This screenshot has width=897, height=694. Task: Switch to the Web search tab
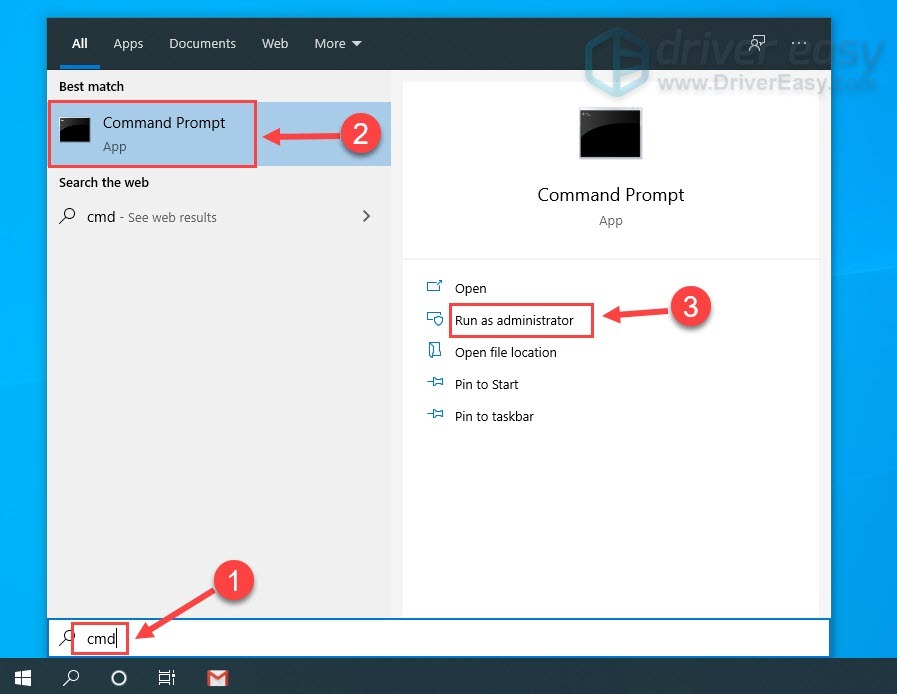point(274,43)
